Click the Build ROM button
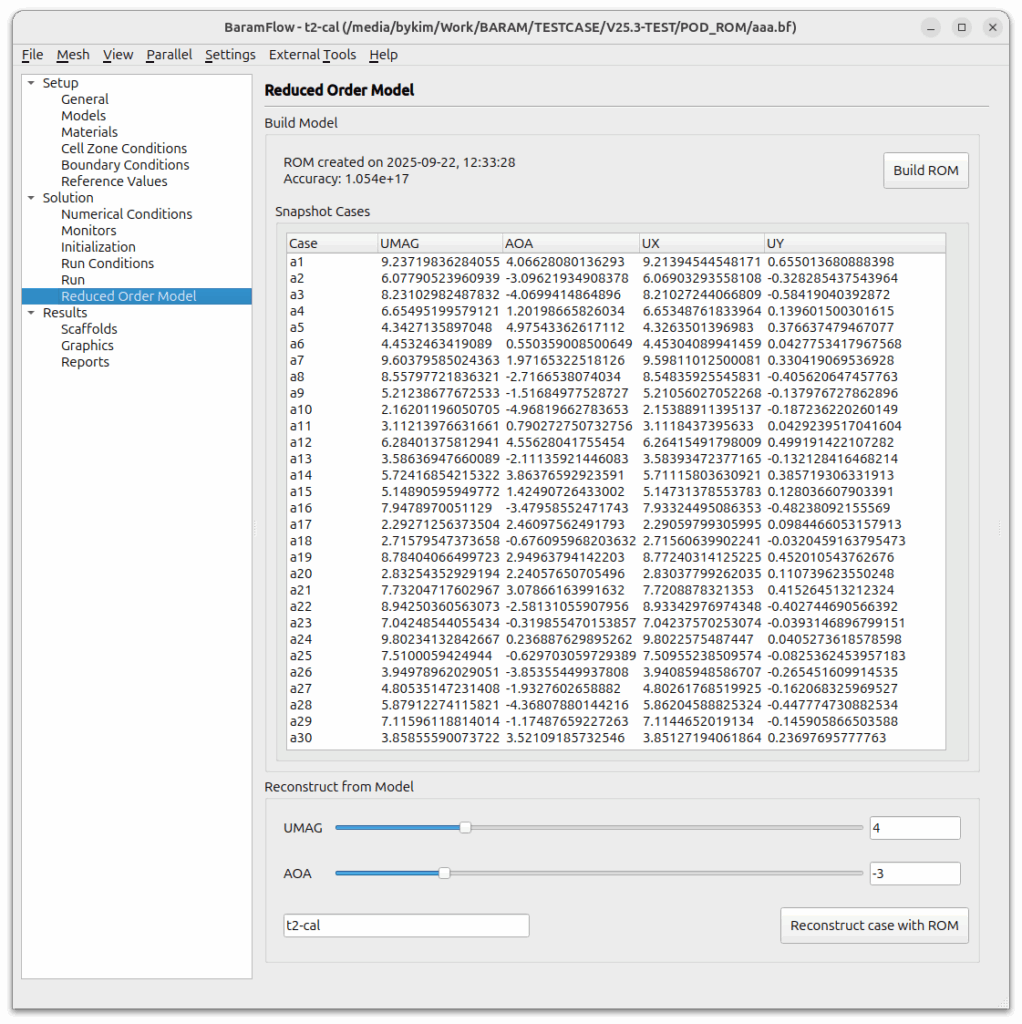The height and width of the screenshot is (1024, 1022). click(925, 171)
